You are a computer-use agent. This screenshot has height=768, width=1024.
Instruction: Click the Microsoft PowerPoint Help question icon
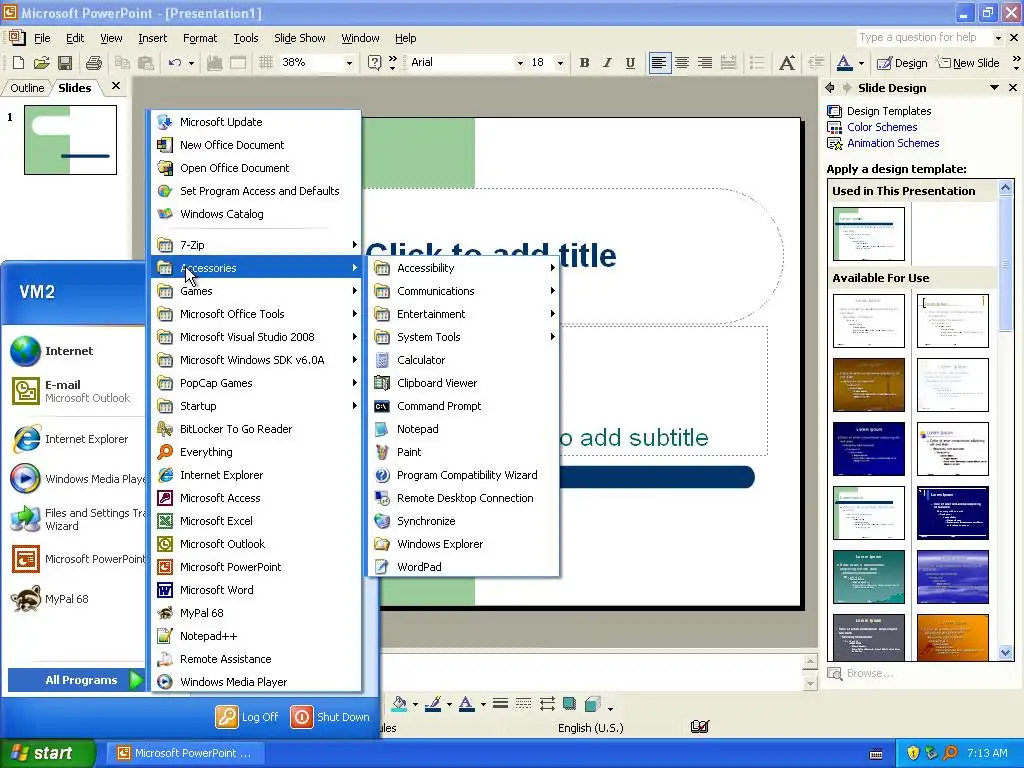[x=374, y=63]
